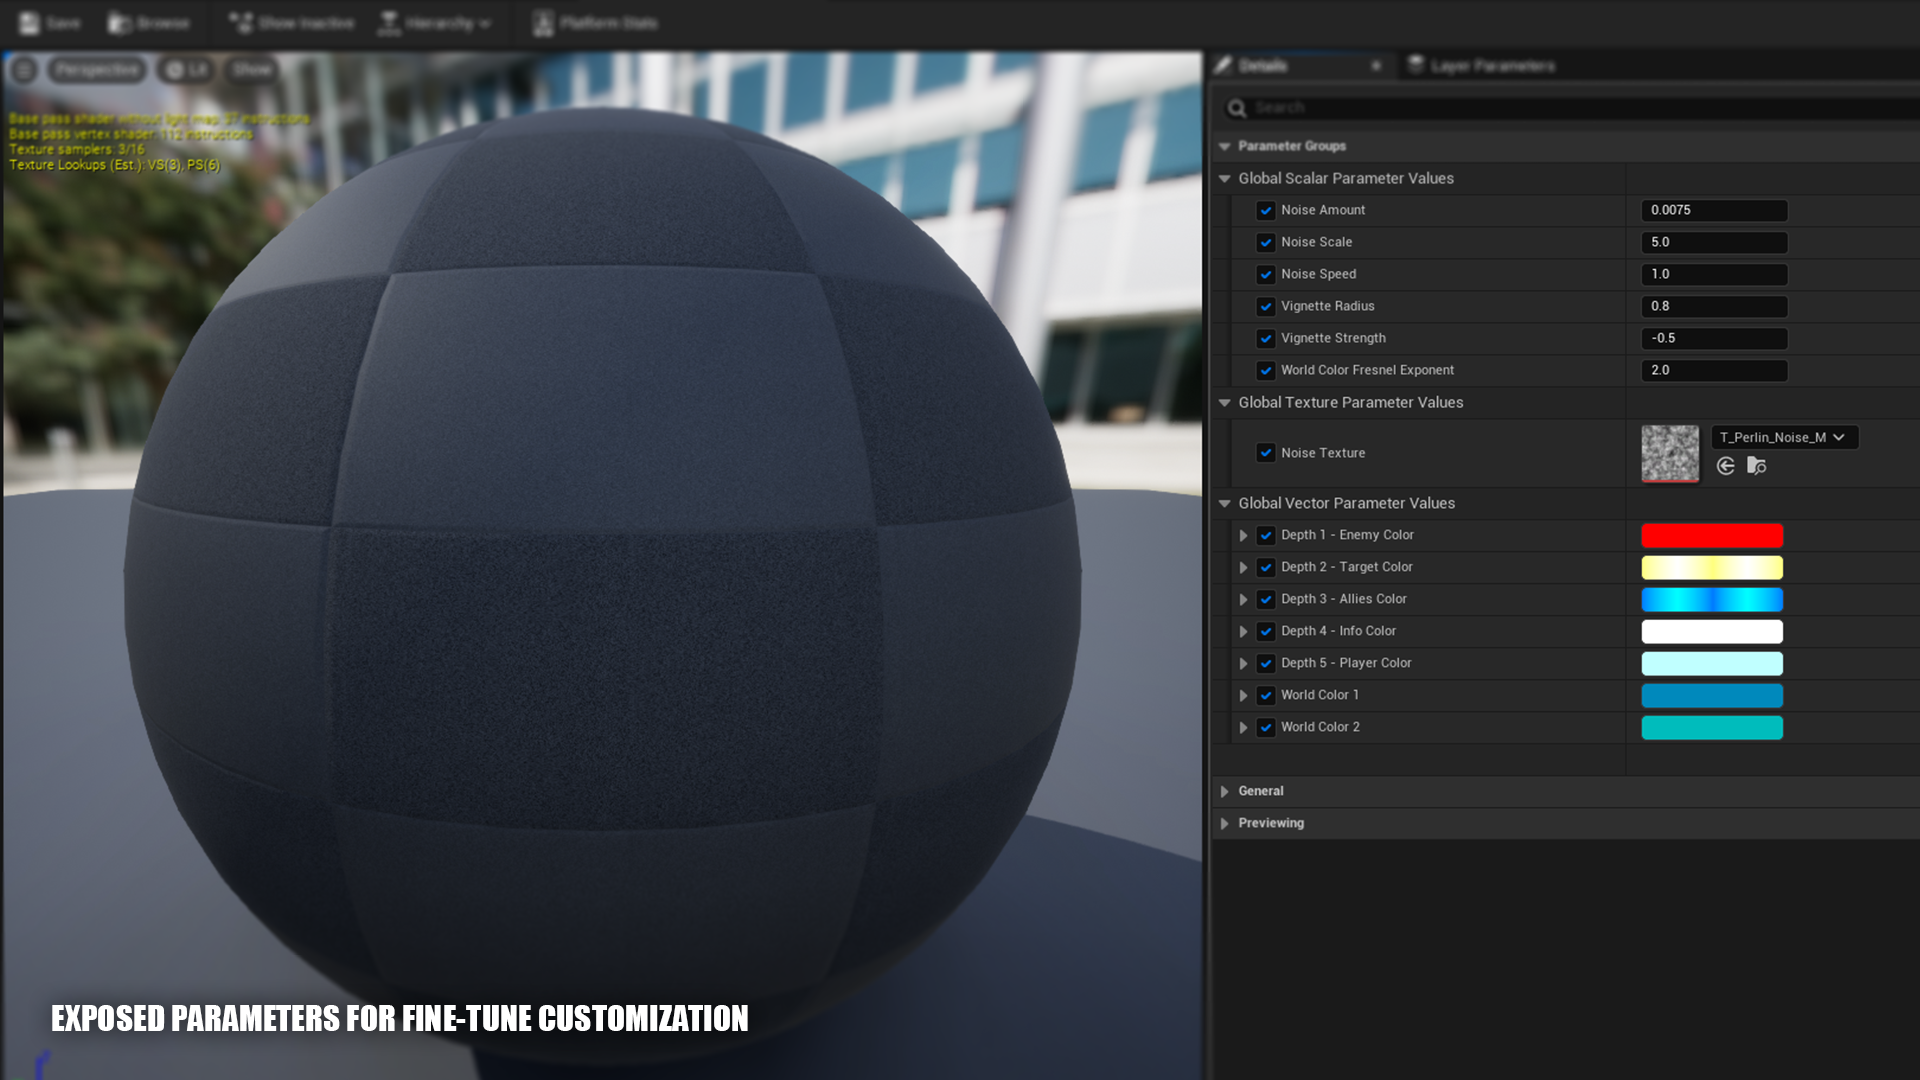
Task: Toggle the Vignette Radius checkbox
Action: click(1265, 306)
